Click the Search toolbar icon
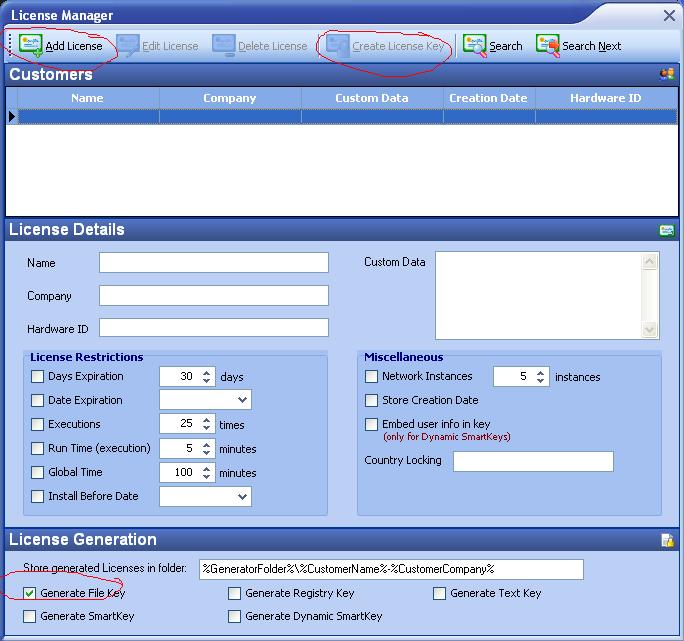 point(474,45)
